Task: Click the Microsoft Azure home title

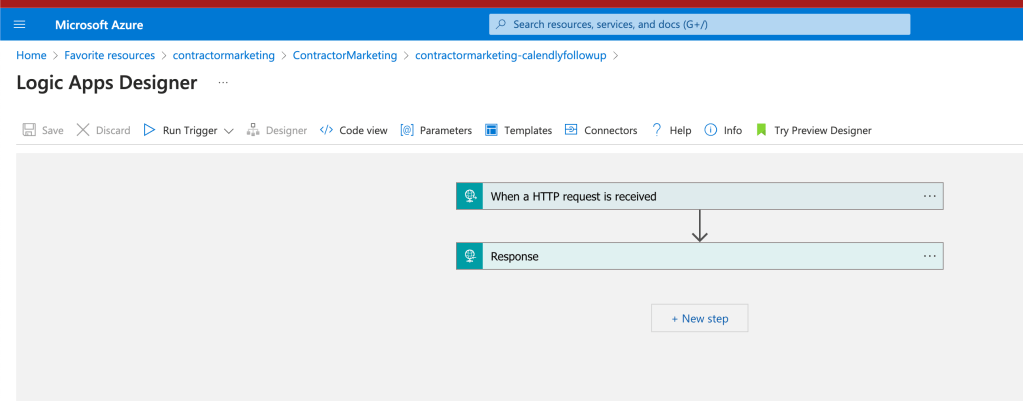Action: [99, 25]
